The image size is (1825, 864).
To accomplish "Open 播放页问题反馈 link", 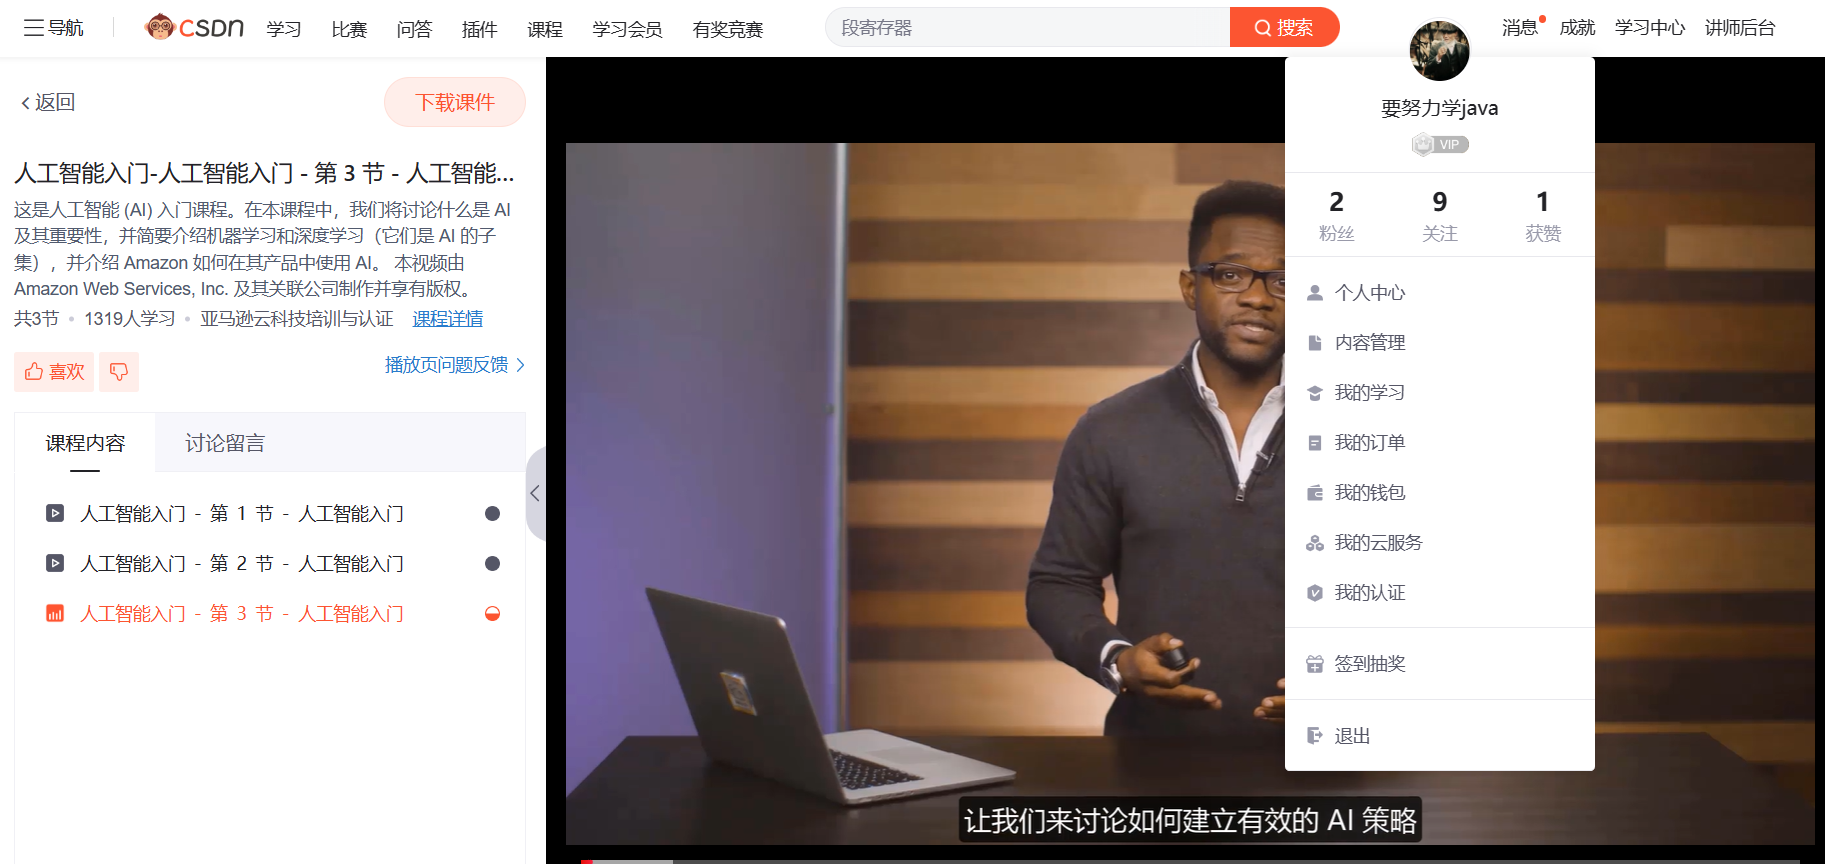I will pos(455,365).
